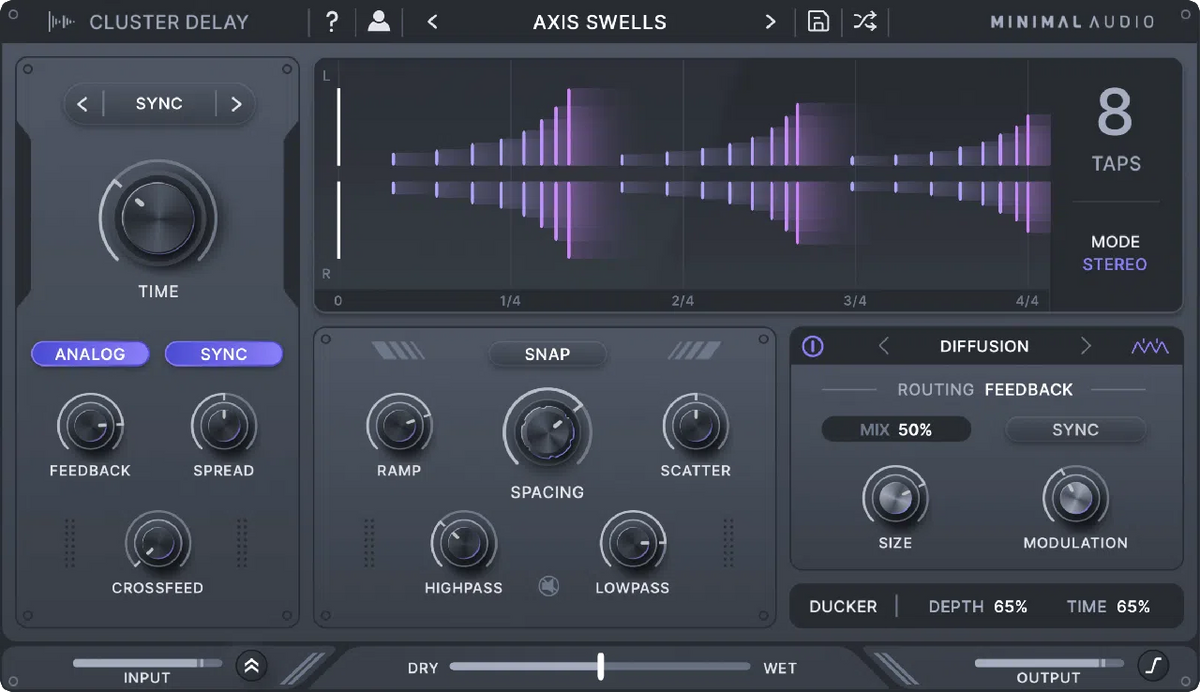Image resolution: width=1200 pixels, height=692 pixels.
Task: Toggle the SYNC button next to ANALOG
Action: click(223, 353)
